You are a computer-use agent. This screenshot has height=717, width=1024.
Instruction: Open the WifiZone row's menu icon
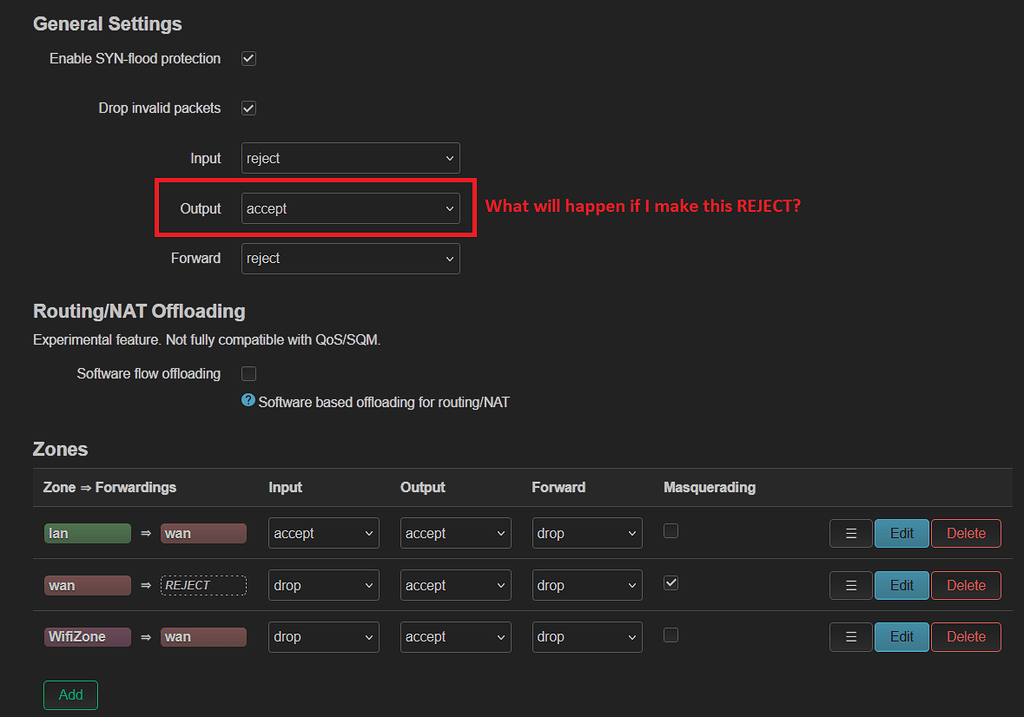[x=850, y=637]
